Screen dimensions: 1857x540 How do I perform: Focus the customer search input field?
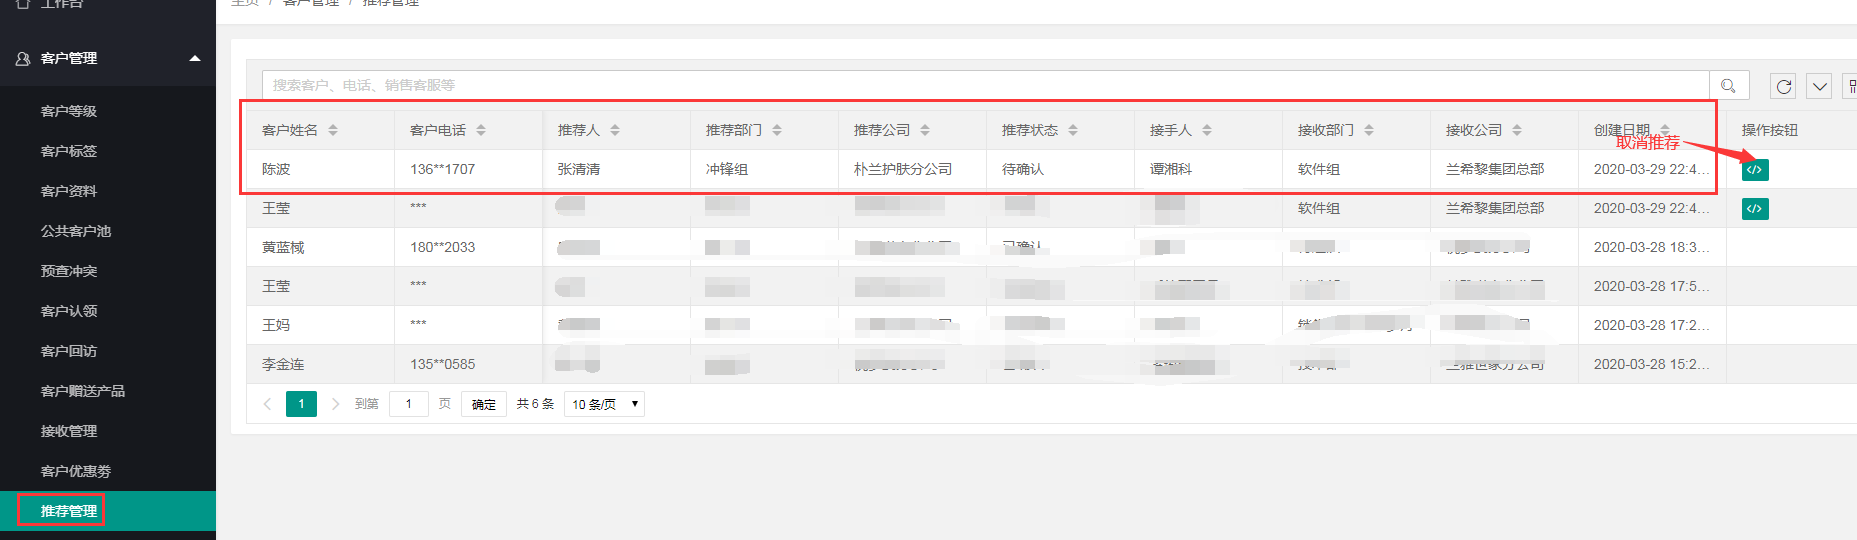click(x=985, y=86)
